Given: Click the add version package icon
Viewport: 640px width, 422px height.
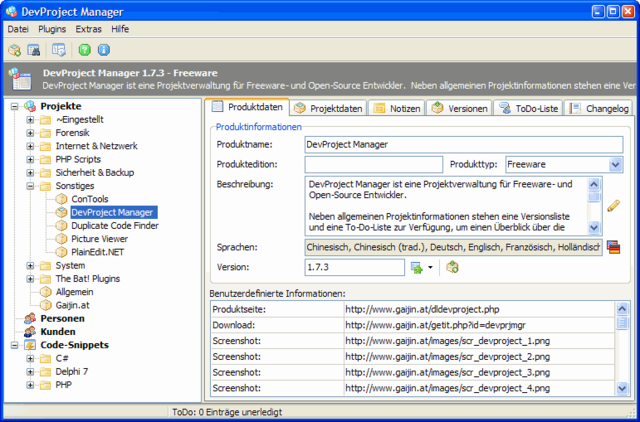Looking at the screenshot, I should tap(452, 267).
